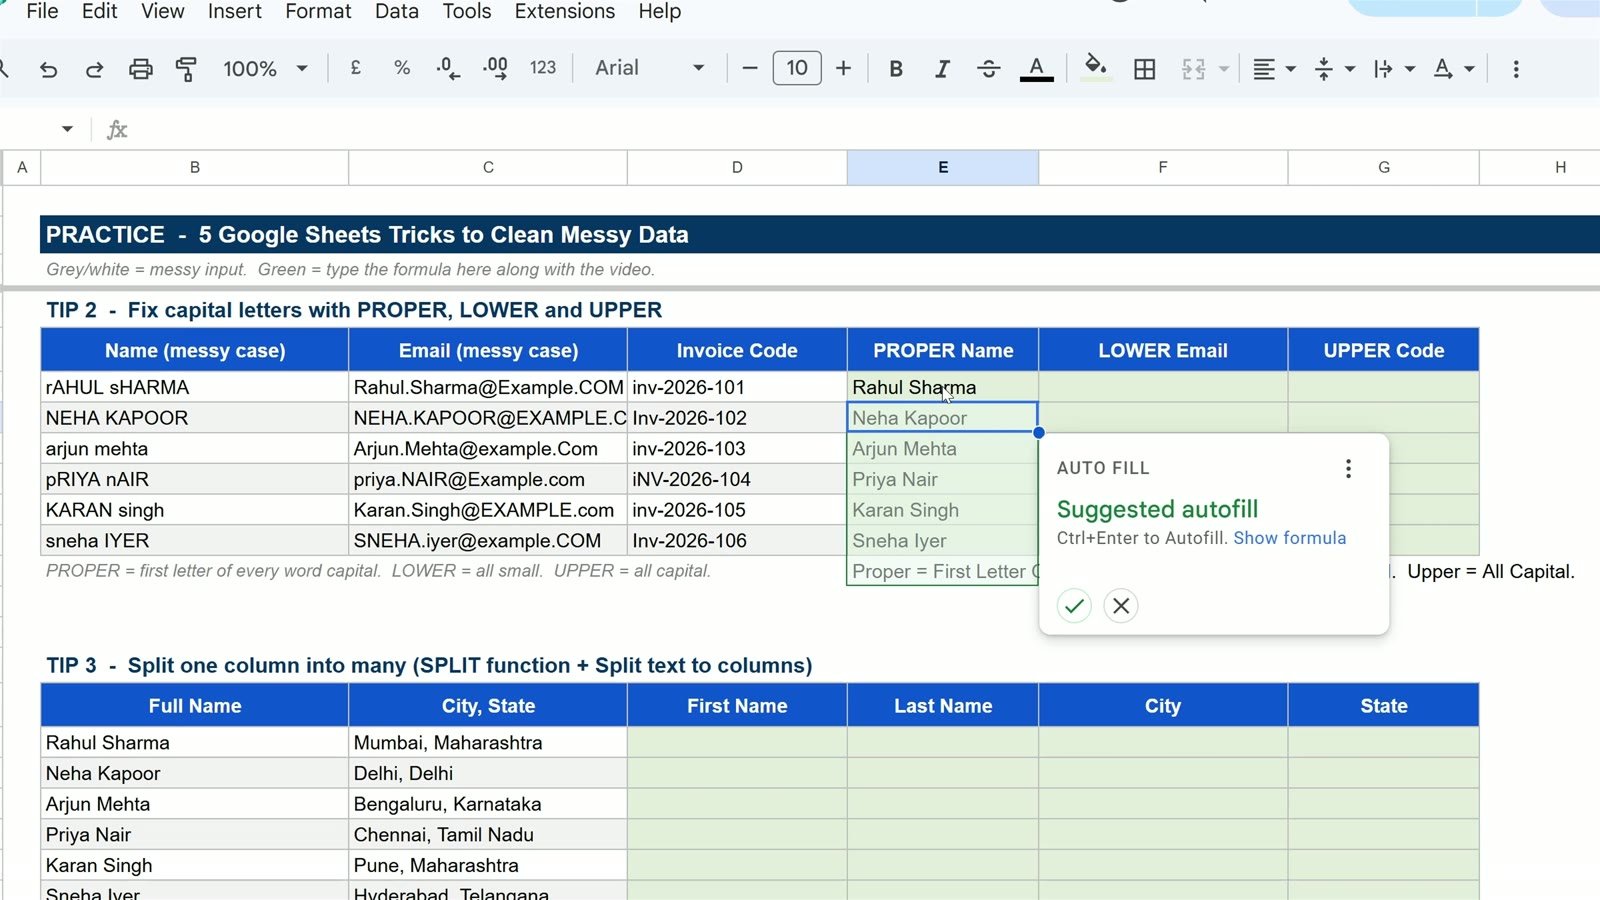Image resolution: width=1600 pixels, height=900 pixels.
Task: Open the Insert menu
Action: coord(235,11)
